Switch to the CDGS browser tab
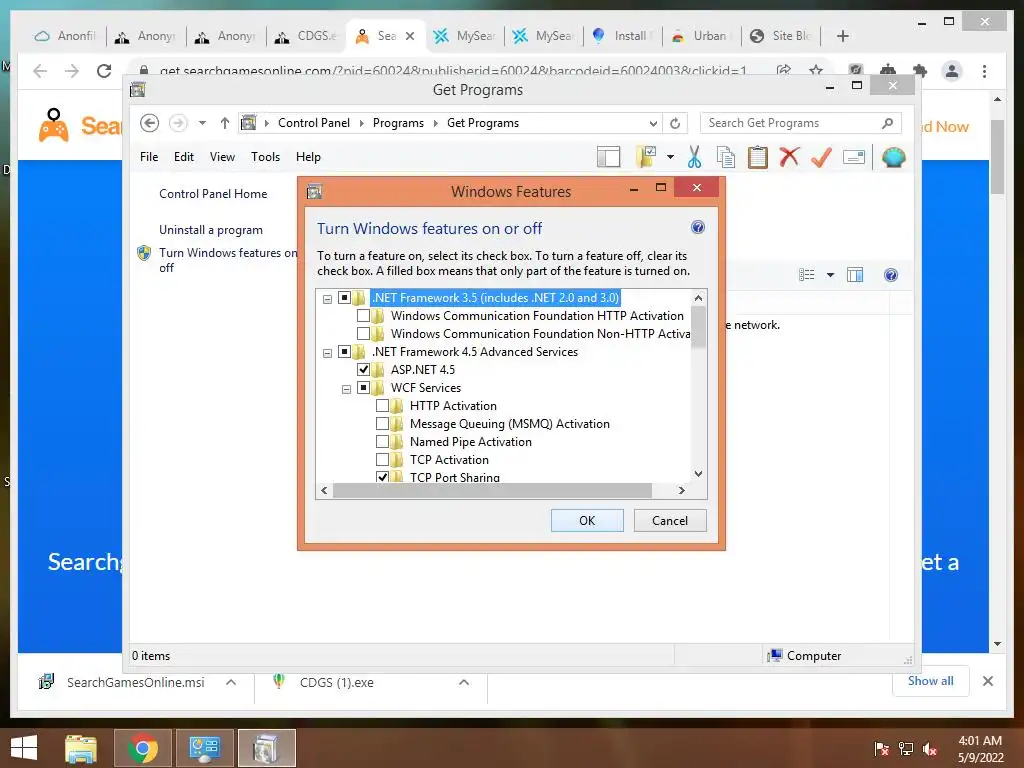This screenshot has width=1024, height=768. pyautogui.click(x=308, y=36)
